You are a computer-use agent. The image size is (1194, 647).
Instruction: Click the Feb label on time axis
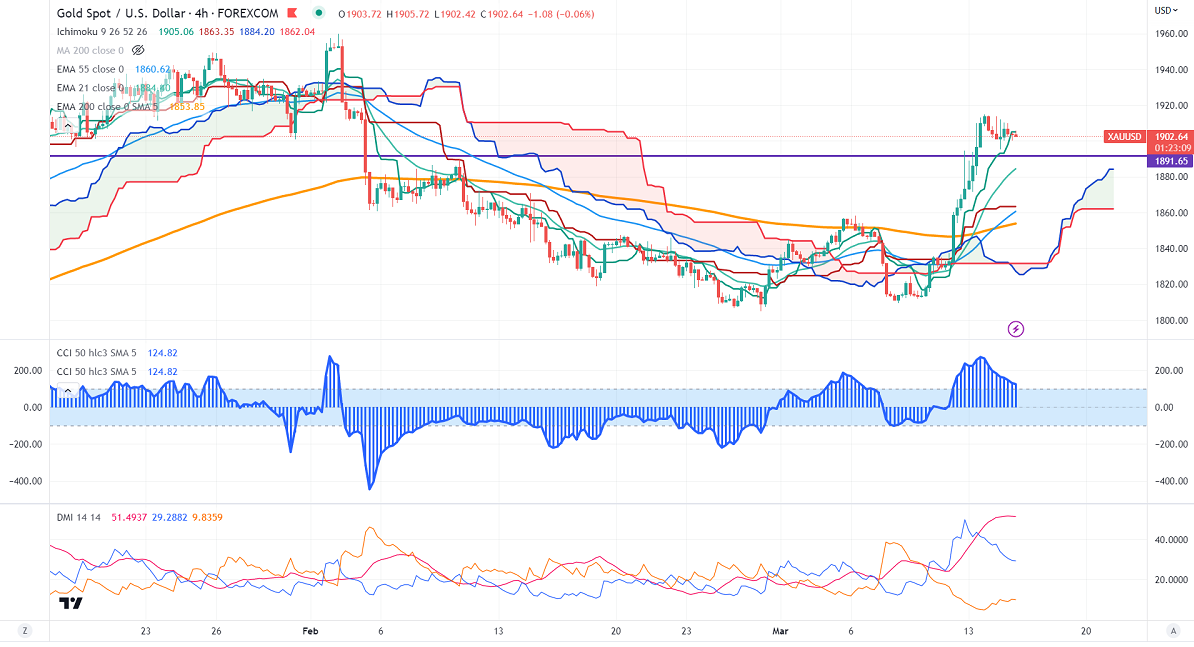(x=310, y=631)
